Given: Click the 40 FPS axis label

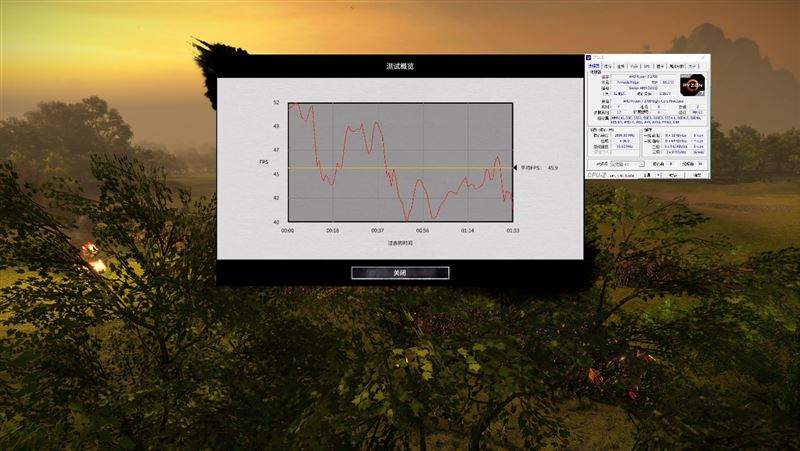Looking at the screenshot, I should tap(276, 222).
